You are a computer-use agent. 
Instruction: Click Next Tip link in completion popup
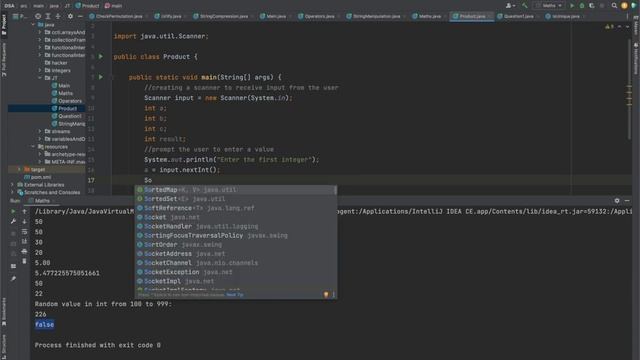(x=235, y=295)
